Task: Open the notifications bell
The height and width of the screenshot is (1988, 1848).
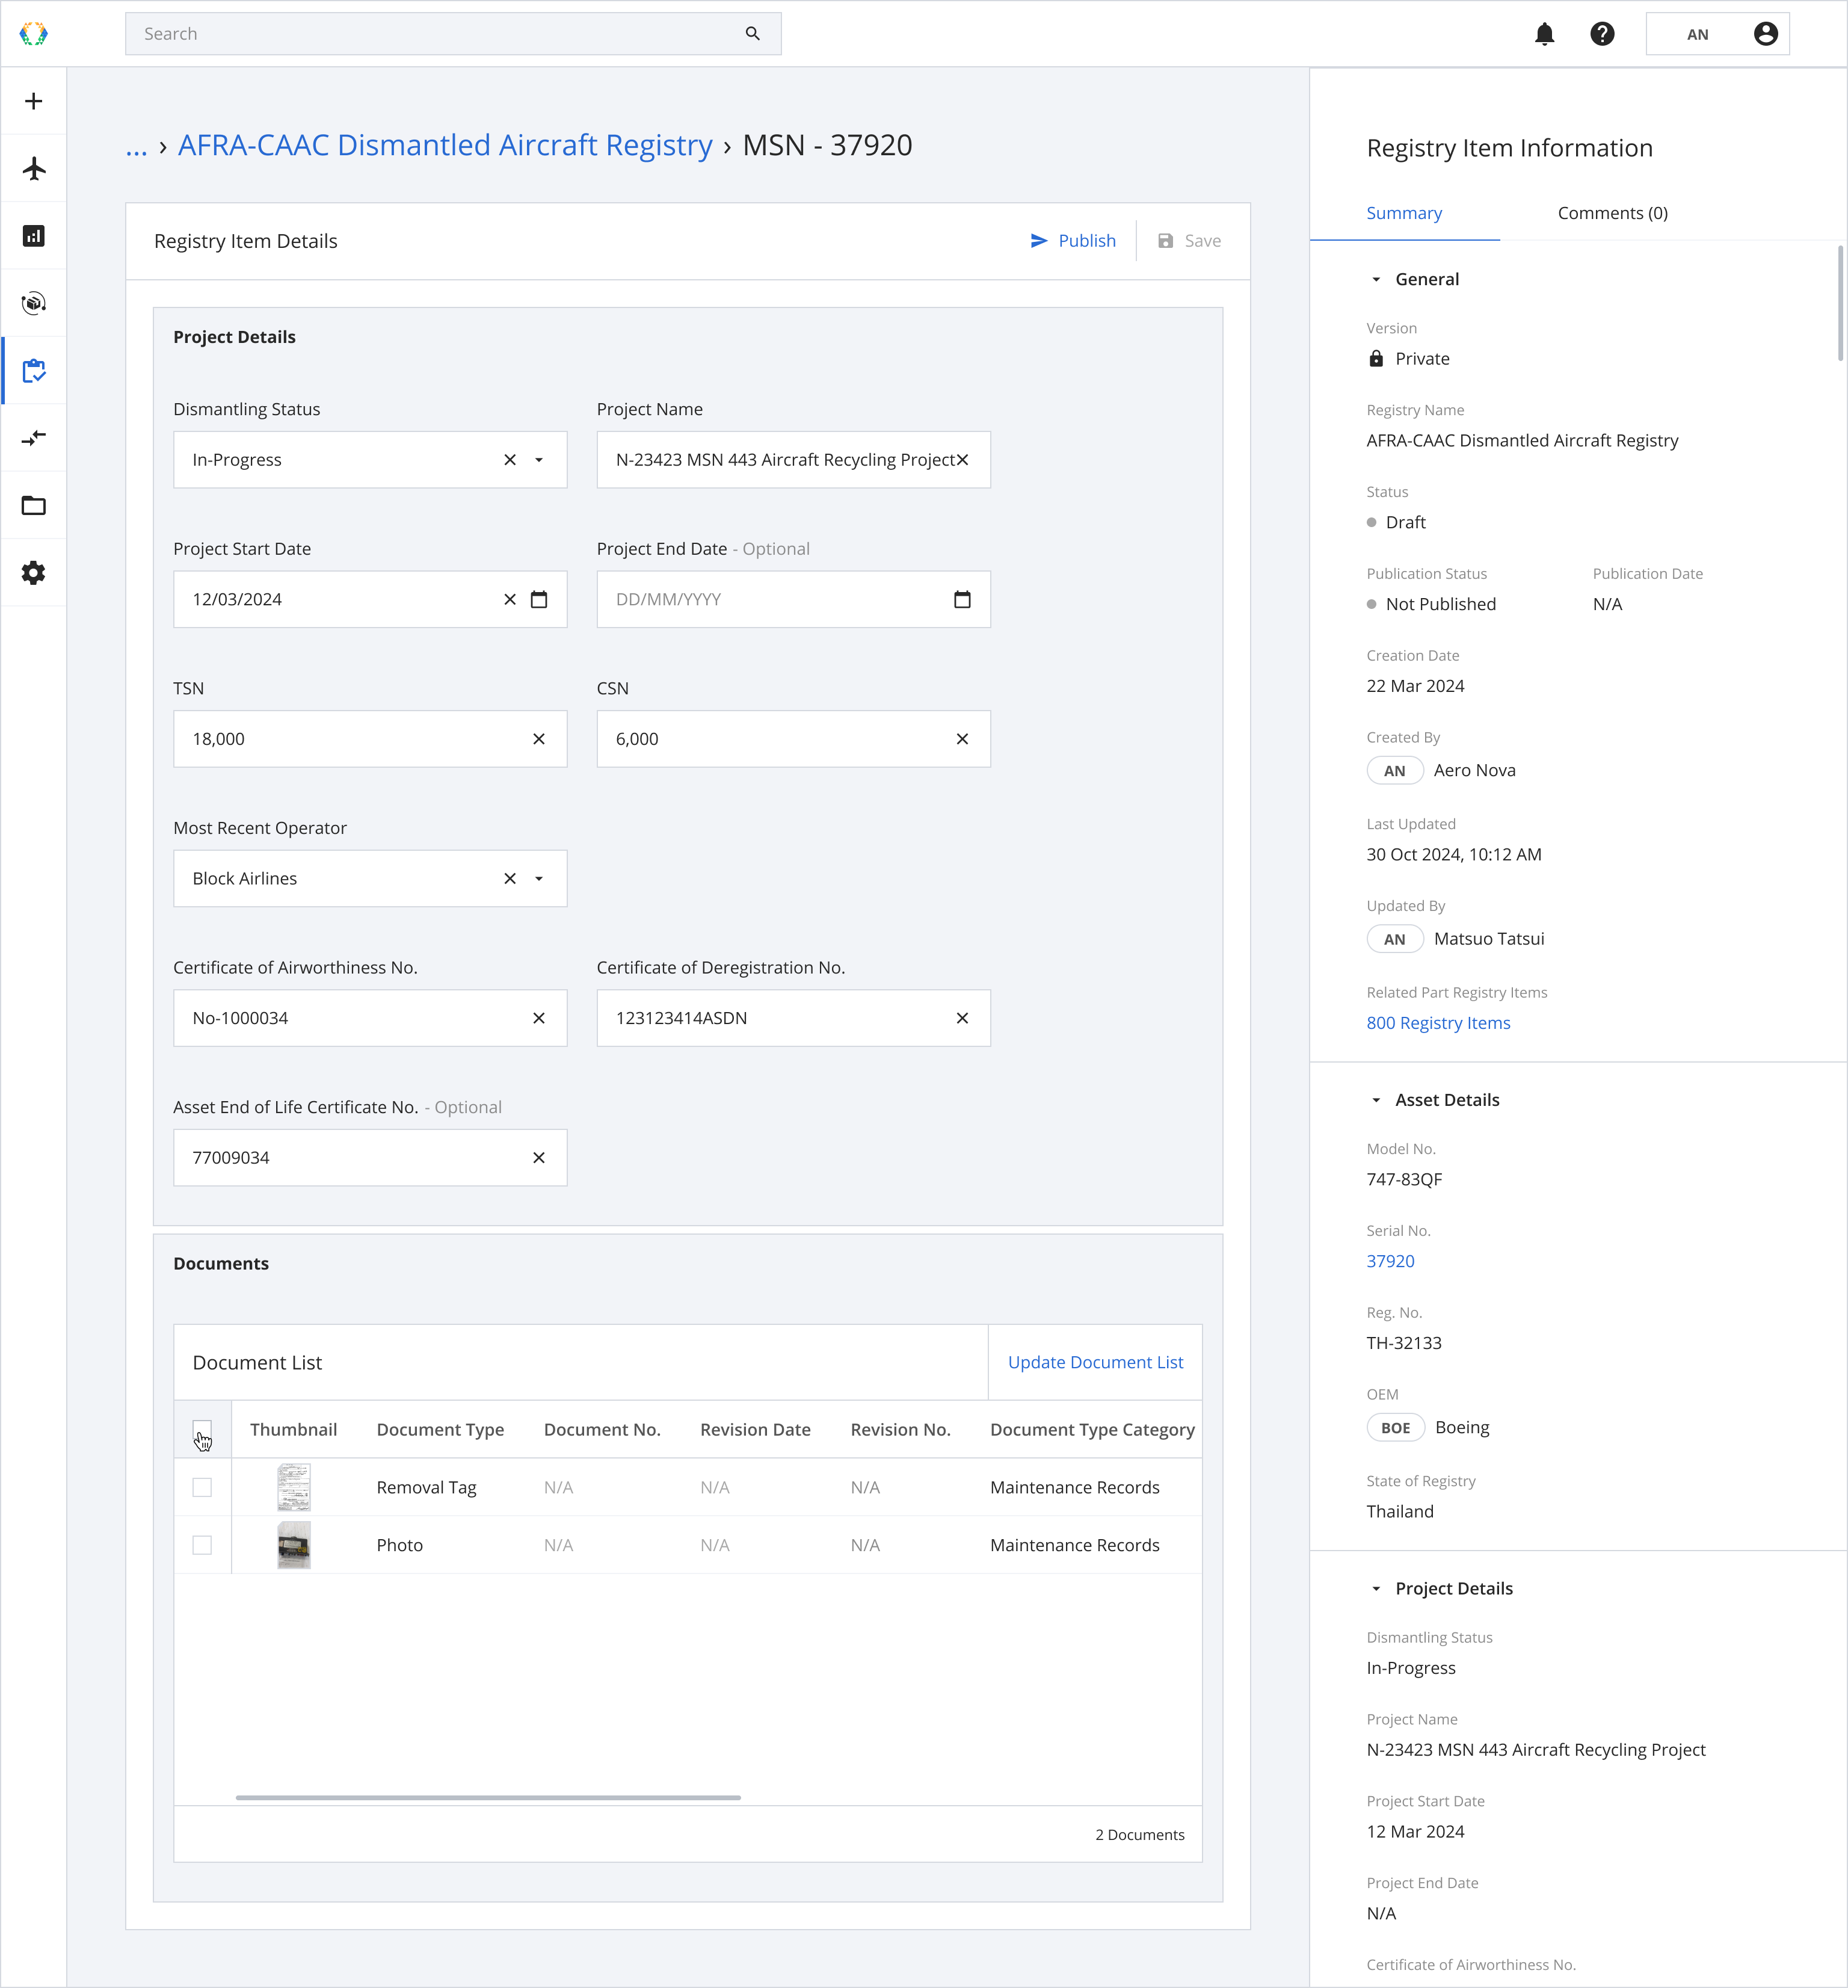Action: pyautogui.click(x=1544, y=34)
